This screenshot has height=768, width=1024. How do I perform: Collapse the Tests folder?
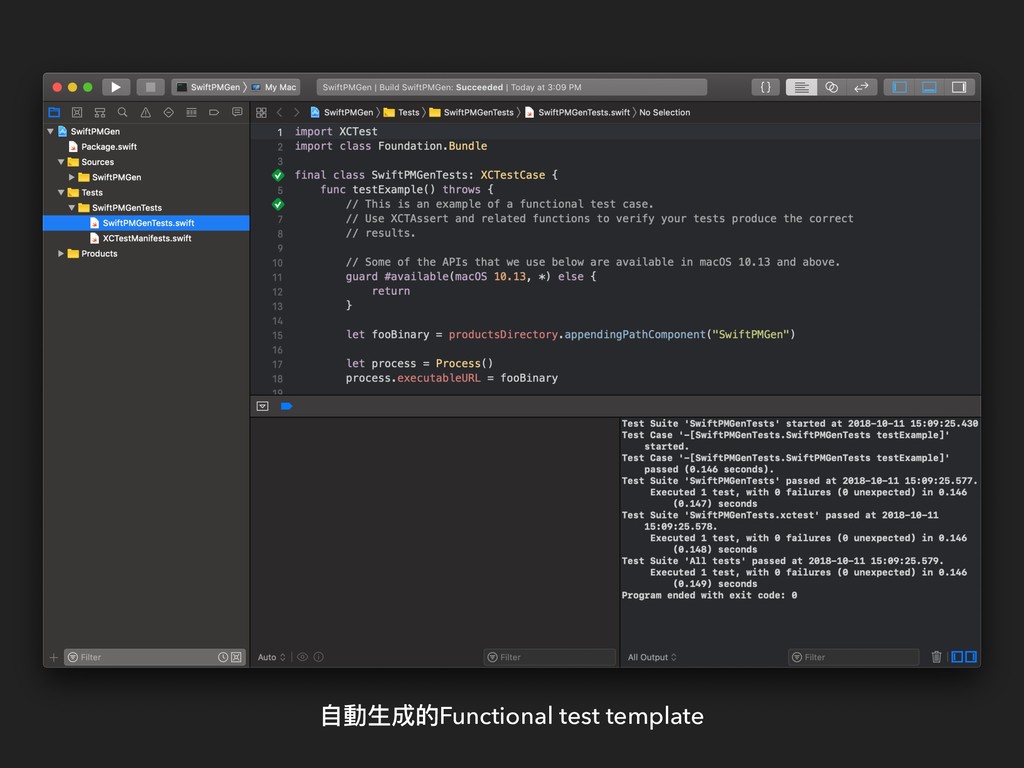point(61,193)
